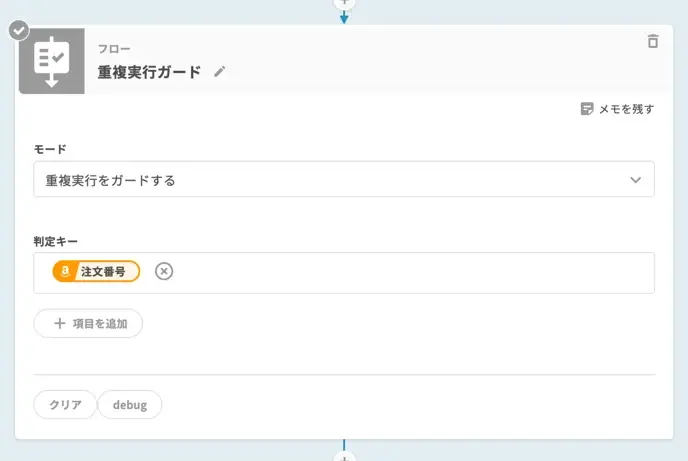Add a step using the top plus circle

click(x=343, y=3)
